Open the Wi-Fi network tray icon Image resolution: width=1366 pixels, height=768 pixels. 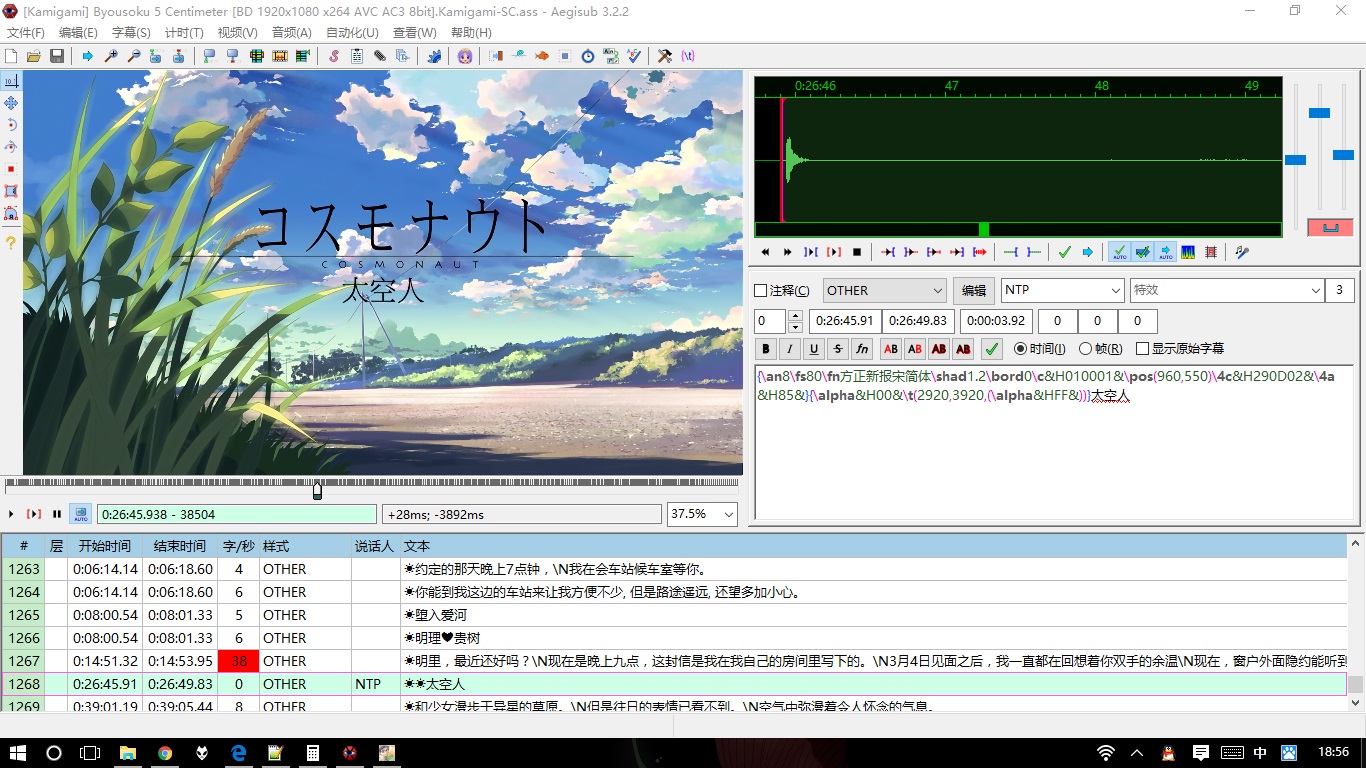click(x=1106, y=752)
